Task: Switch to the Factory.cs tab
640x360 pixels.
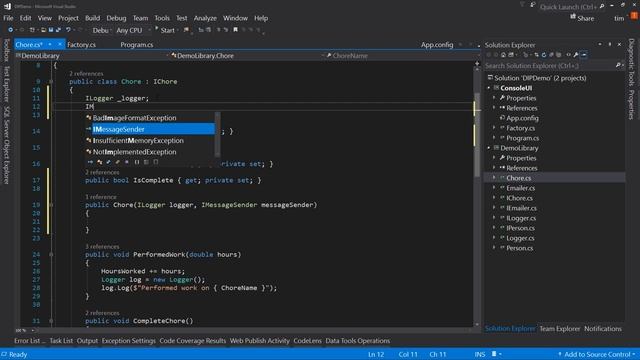Action: click(81, 44)
